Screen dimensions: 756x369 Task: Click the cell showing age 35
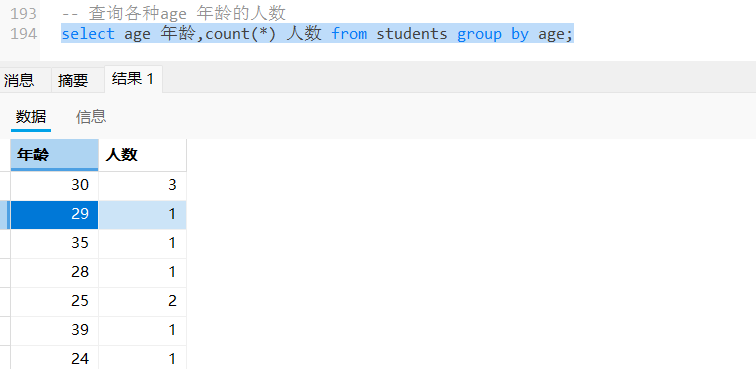pyautogui.click(x=54, y=244)
